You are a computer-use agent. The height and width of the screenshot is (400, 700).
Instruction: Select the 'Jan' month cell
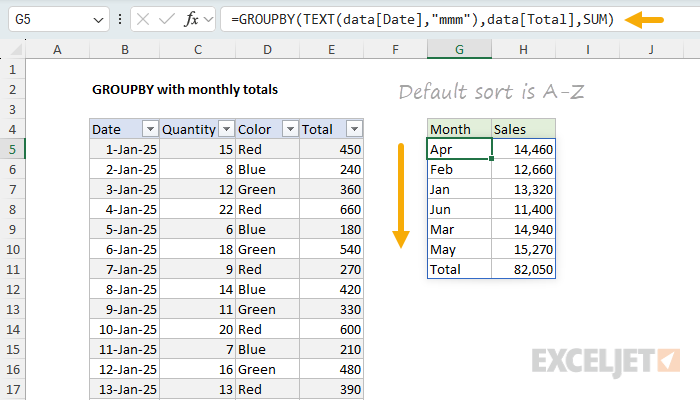459,189
